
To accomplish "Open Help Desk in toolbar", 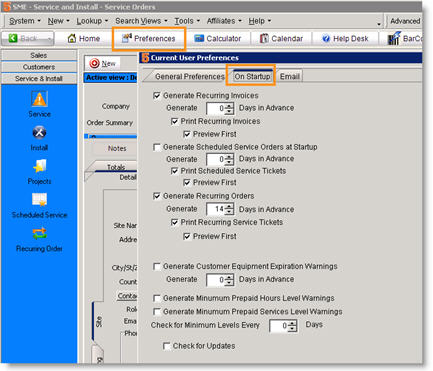I will coord(345,39).
